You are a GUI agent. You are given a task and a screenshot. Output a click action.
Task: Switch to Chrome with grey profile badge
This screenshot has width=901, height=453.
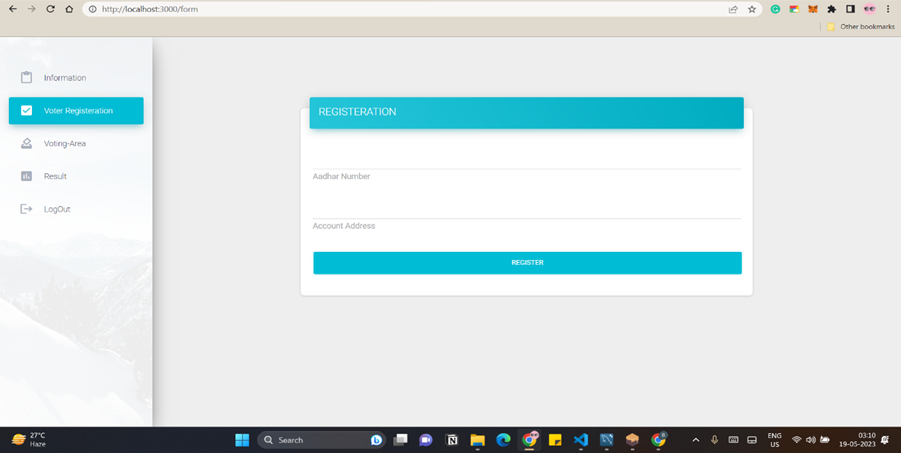click(659, 440)
